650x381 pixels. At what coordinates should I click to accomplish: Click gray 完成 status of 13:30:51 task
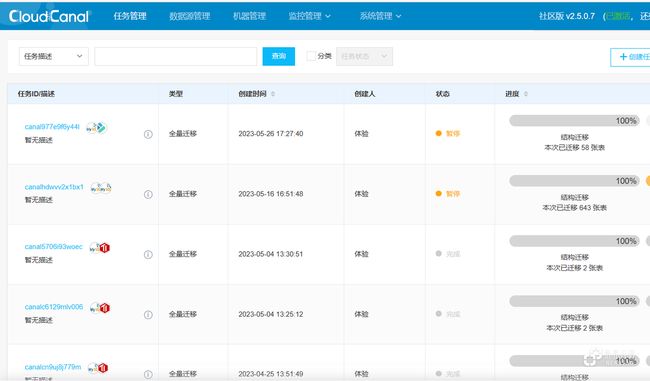[448, 254]
